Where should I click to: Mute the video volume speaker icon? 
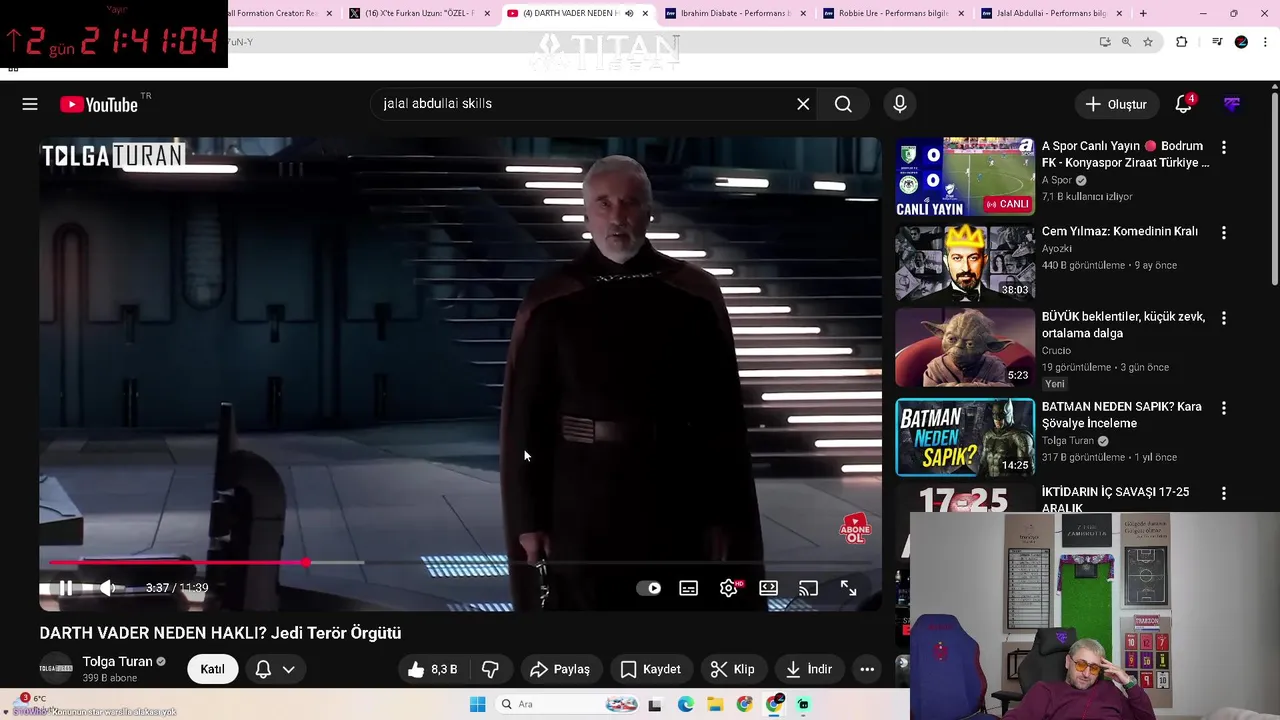(x=107, y=588)
